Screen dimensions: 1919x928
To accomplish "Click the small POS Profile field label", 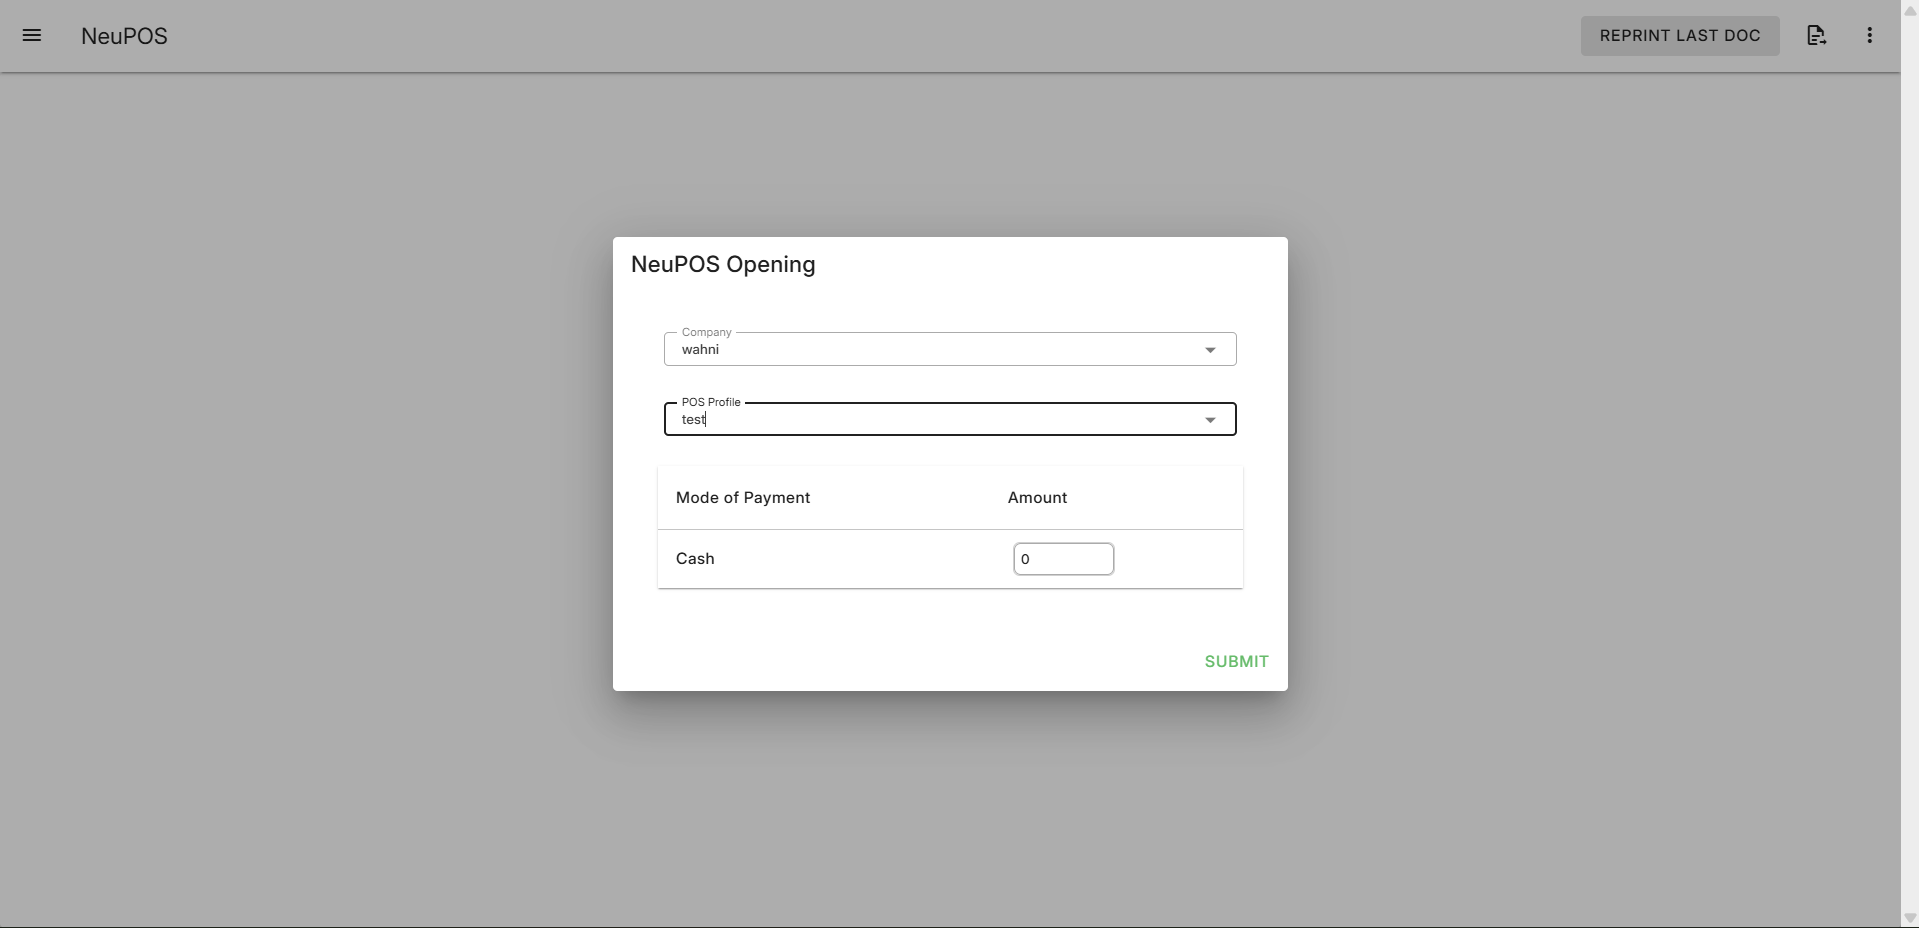I will [x=710, y=402].
